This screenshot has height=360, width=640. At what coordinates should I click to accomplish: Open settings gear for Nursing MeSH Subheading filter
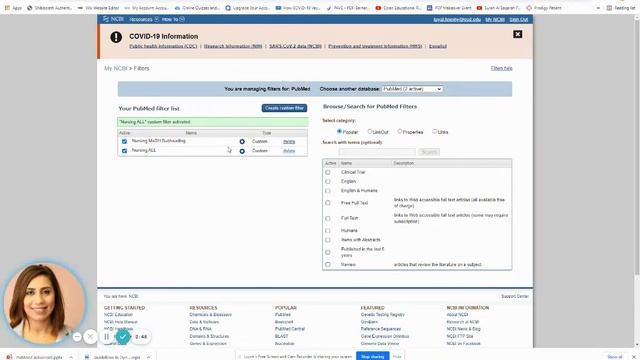[x=242, y=141]
